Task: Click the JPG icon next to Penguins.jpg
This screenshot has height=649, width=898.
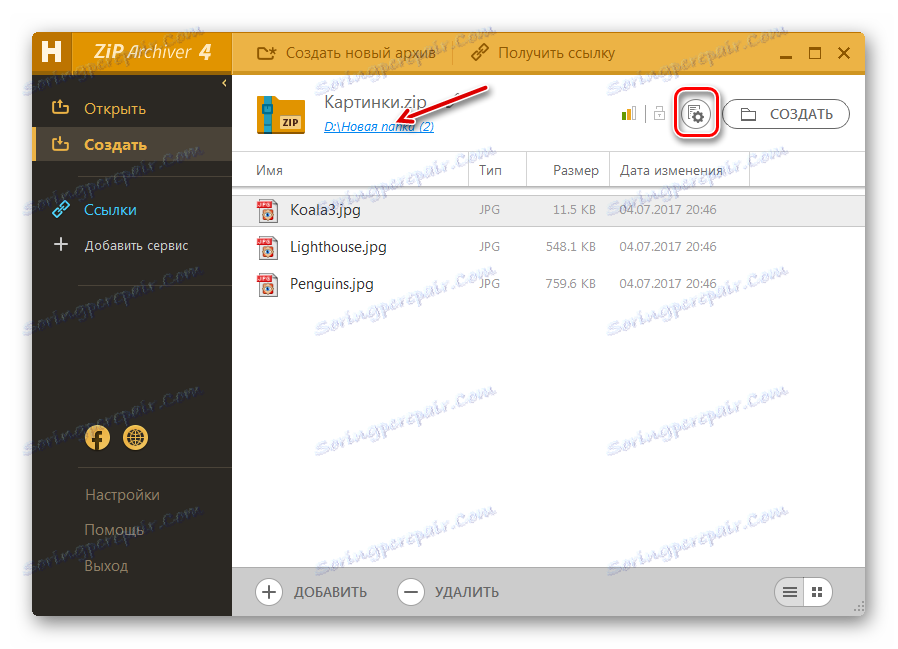Action: click(x=267, y=285)
